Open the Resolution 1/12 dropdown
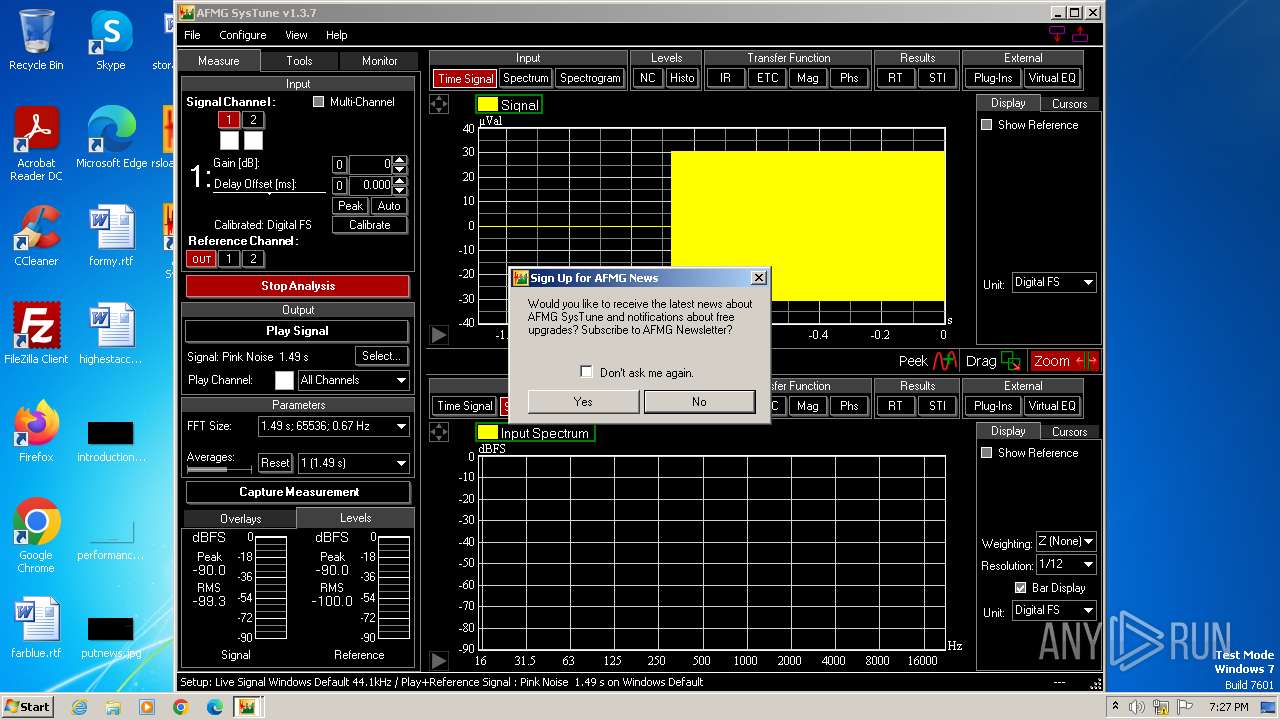Image resolution: width=1280 pixels, height=720 pixels. tap(1066, 565)
